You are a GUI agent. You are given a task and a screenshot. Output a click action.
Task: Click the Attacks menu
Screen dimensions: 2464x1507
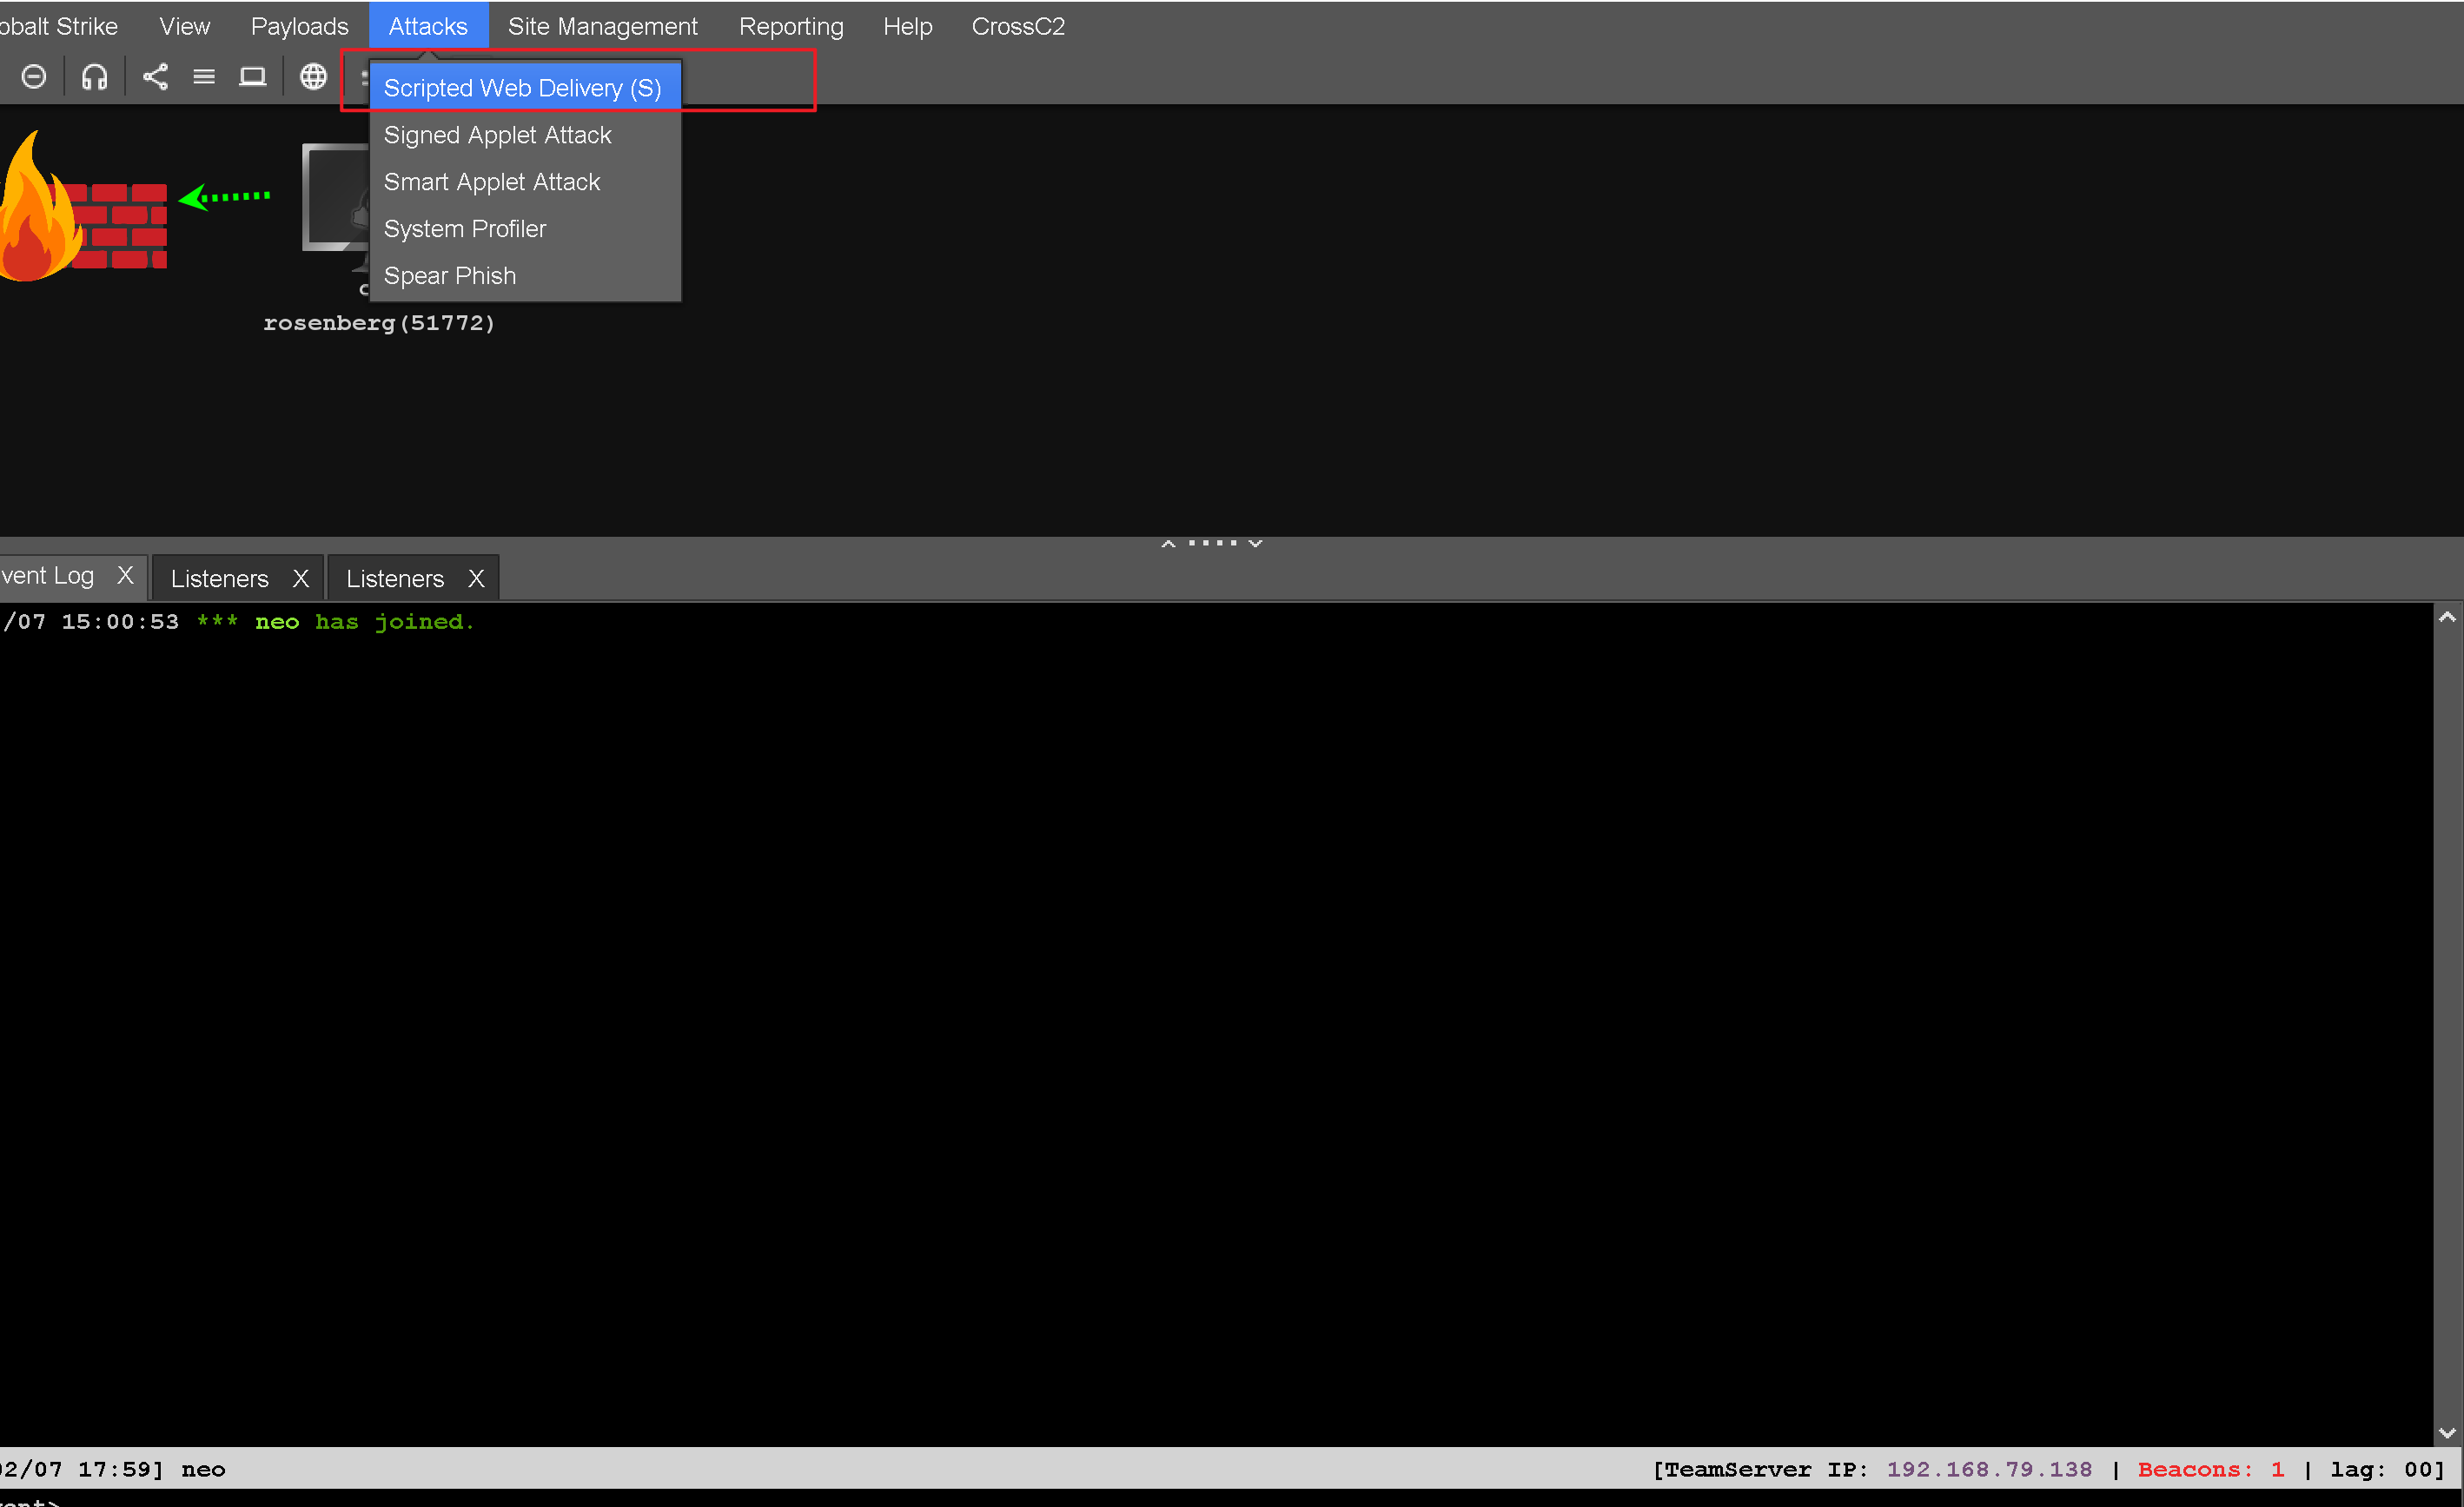[x=428, y=26]
